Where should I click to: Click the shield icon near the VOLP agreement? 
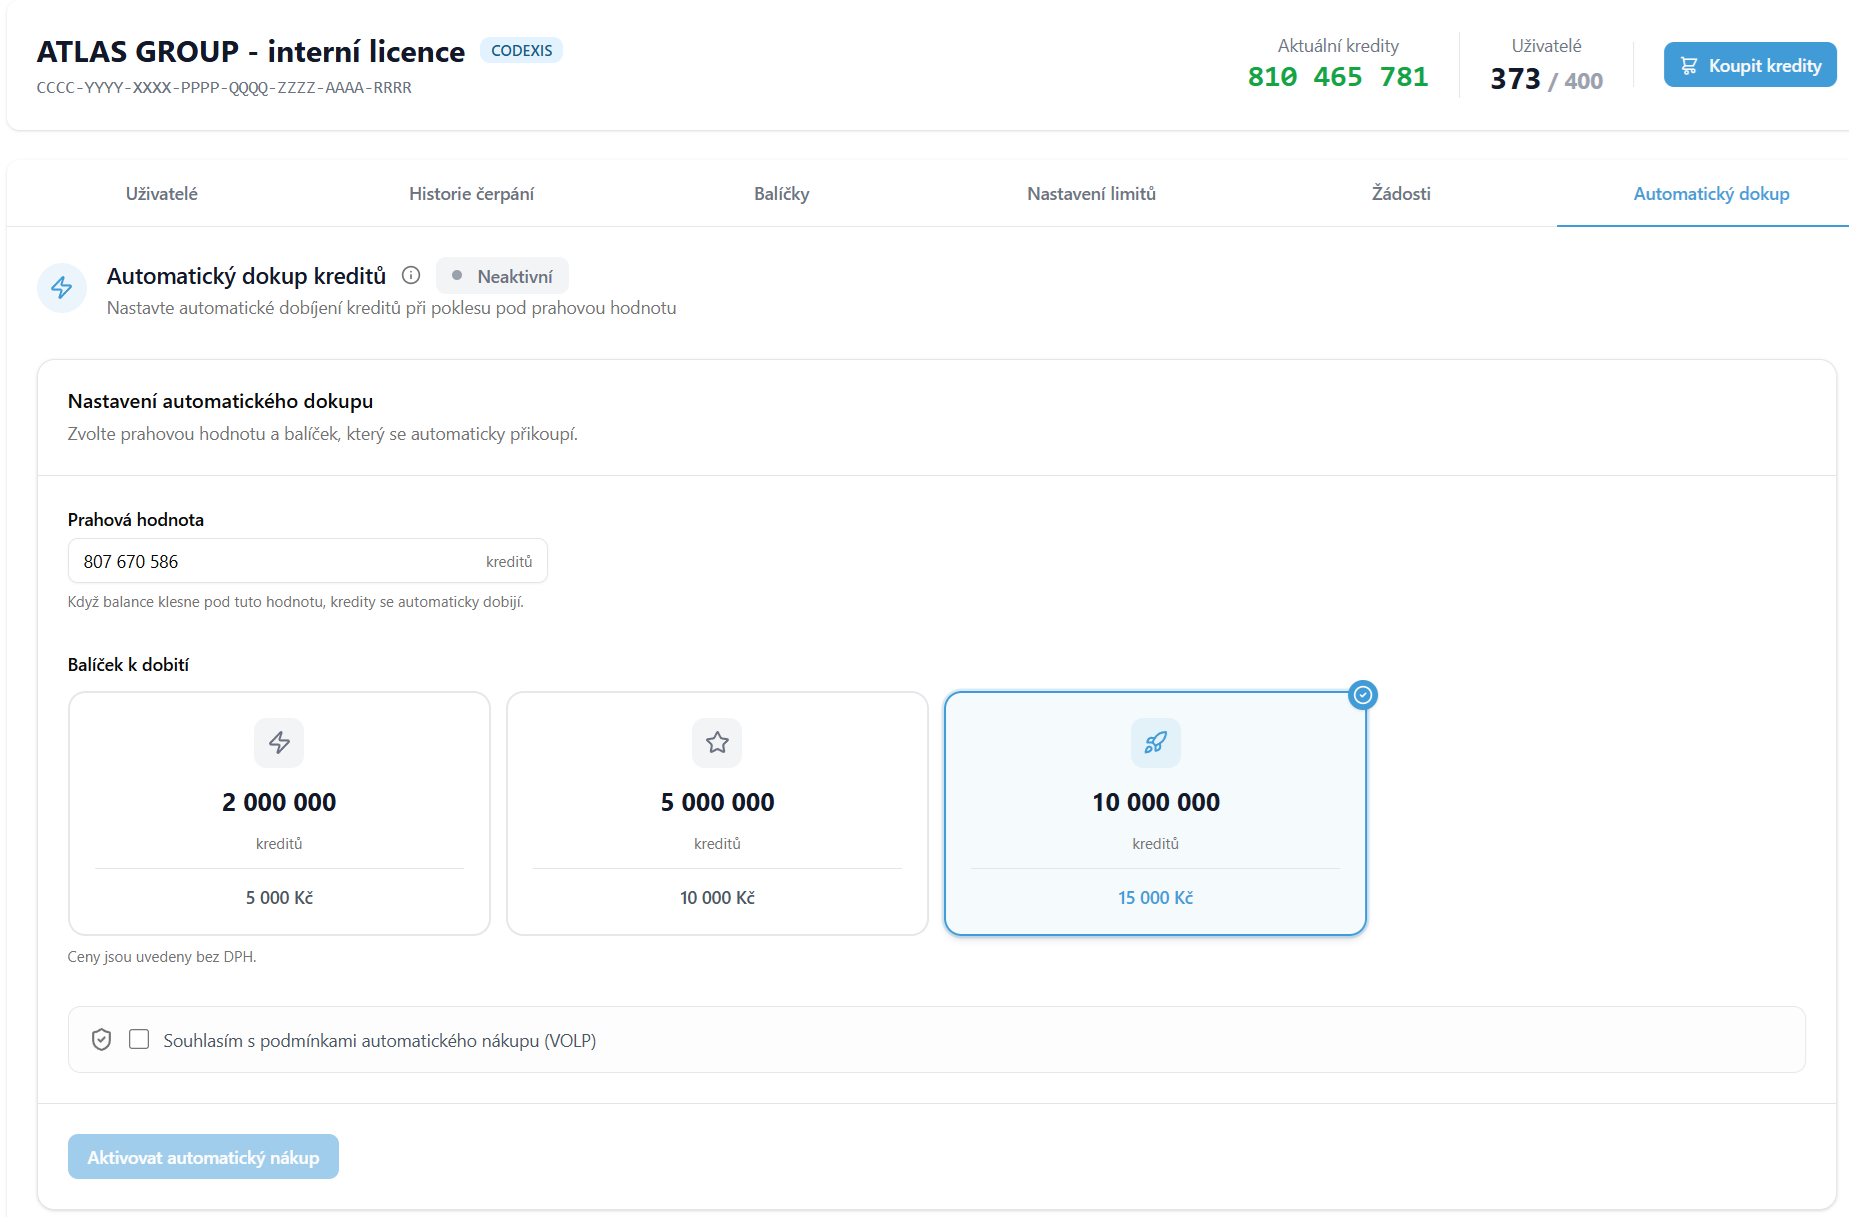102,1040
